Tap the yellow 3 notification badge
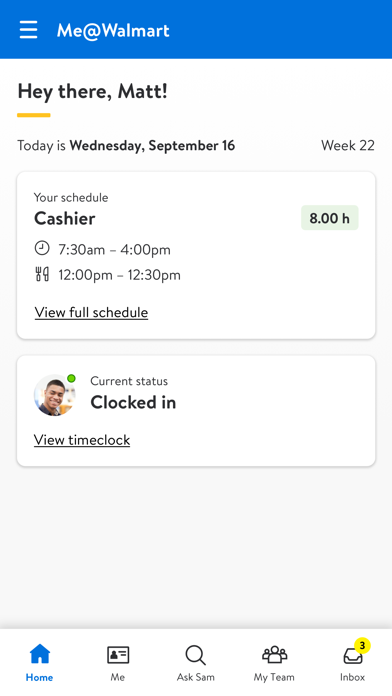This screenshot has height=696, width=392. 362,645
